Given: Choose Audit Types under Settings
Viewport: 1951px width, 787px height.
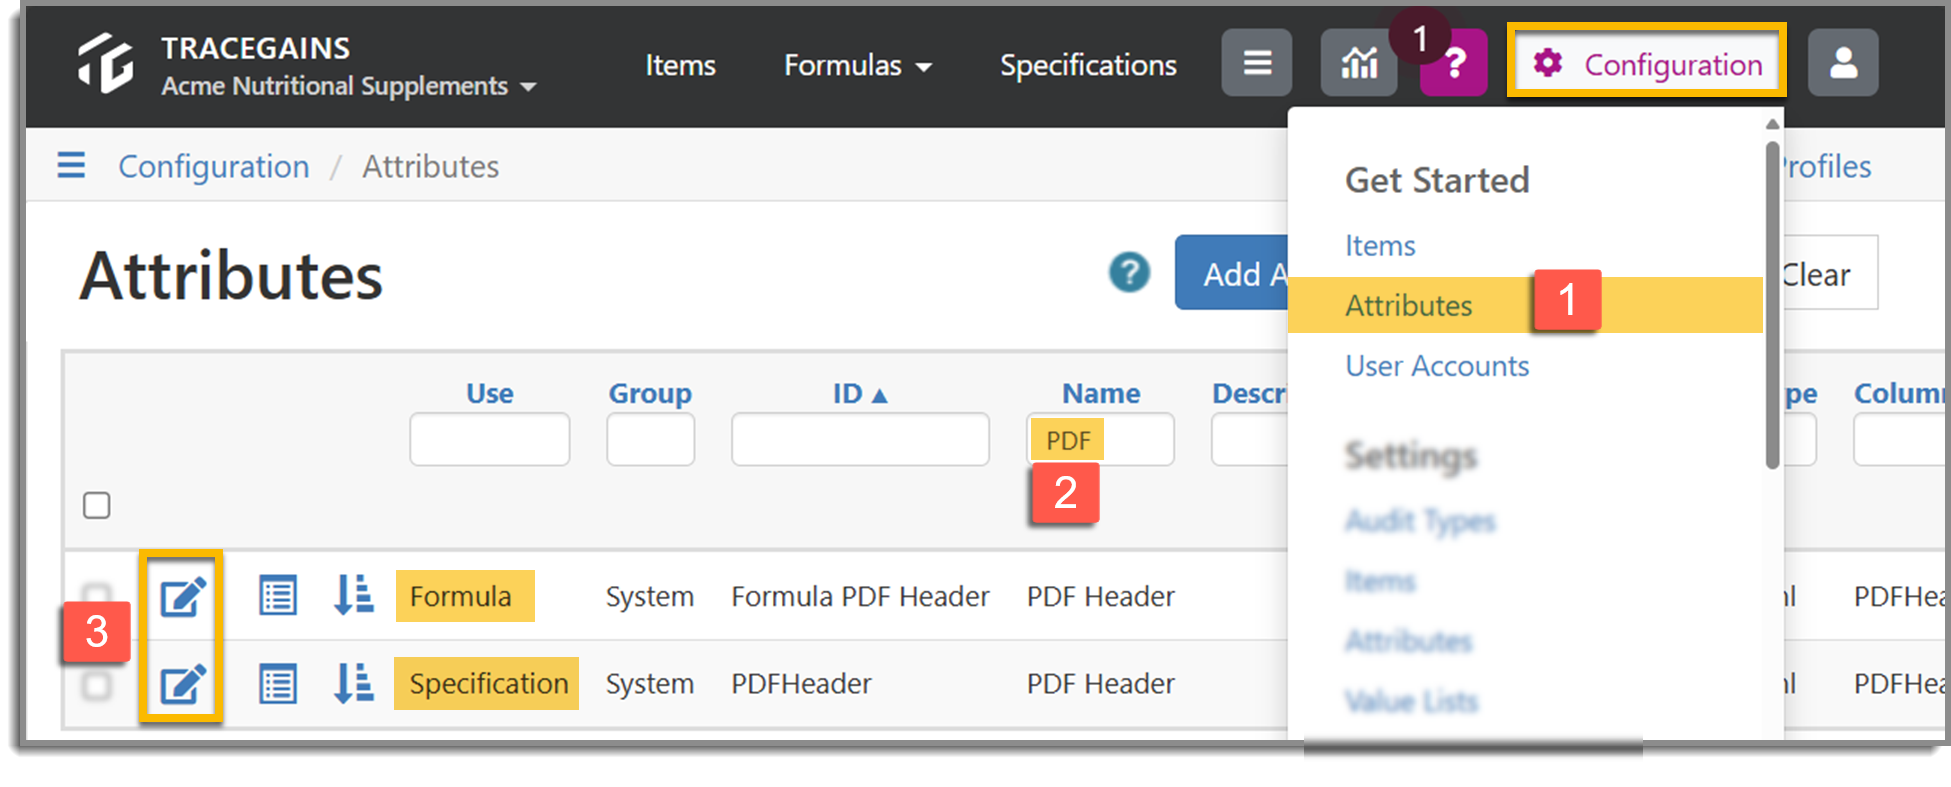Looking at the screenshot, I should click(x=1420, y=520).
